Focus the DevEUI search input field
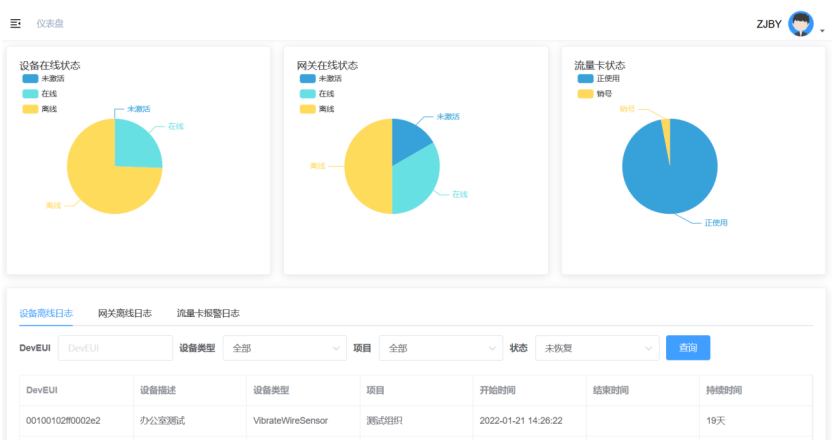 point(115,348)
